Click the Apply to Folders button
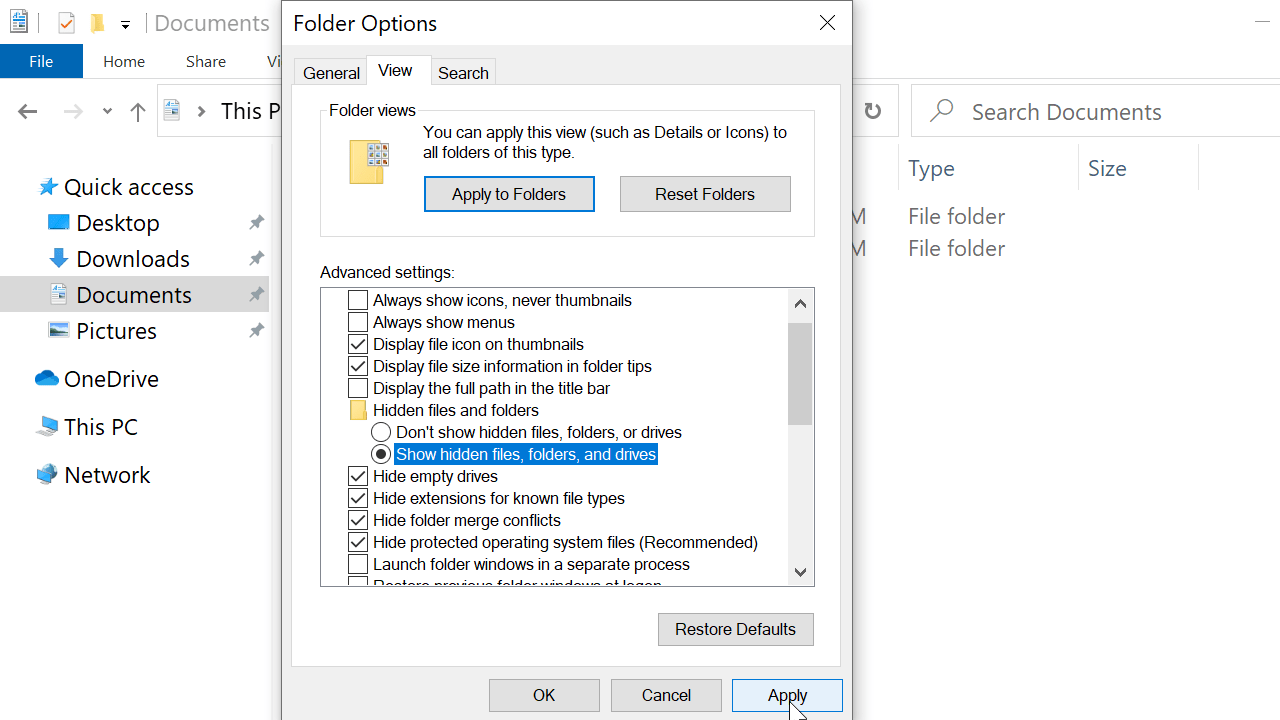This screenshot has width=1280, height=720. (509, 193)
